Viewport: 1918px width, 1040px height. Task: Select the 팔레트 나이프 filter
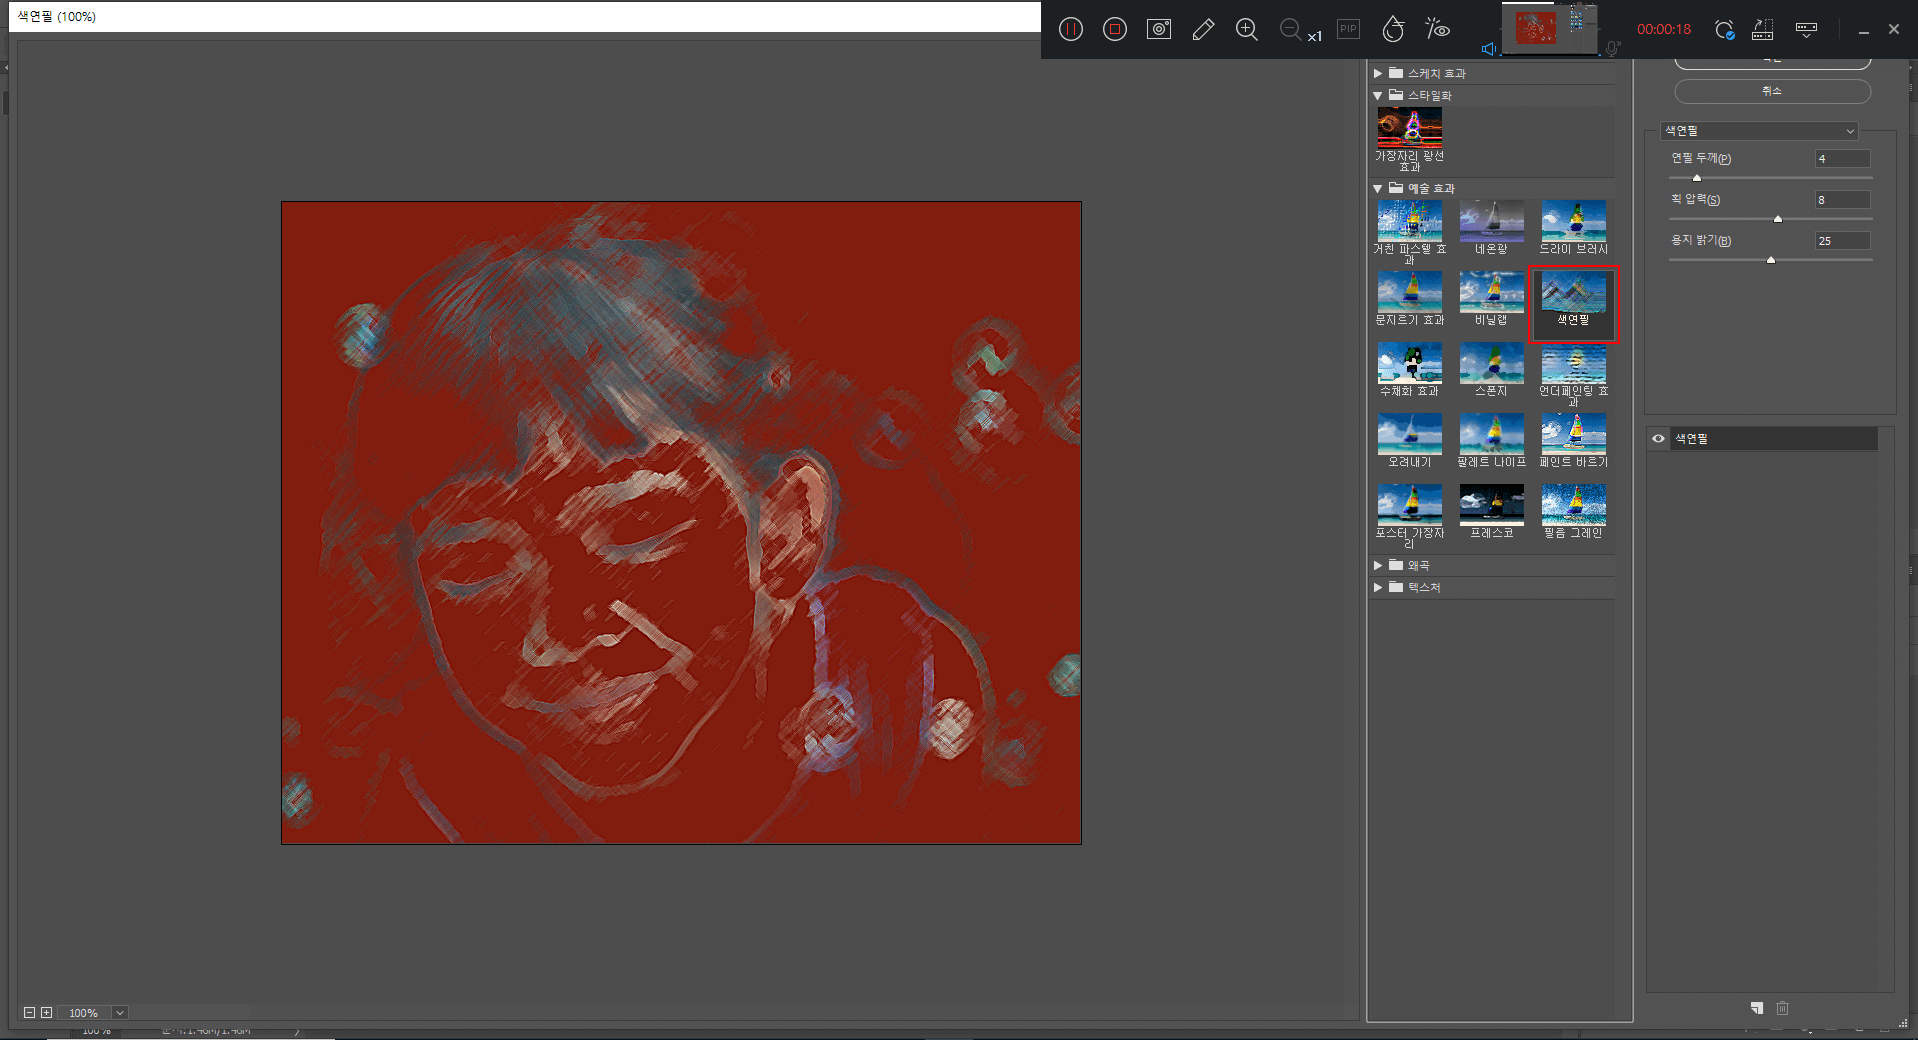[x=1491, y=433]
